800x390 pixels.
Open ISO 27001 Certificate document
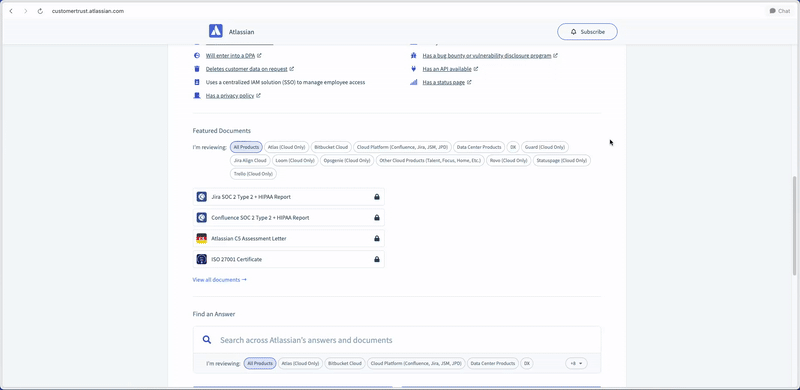point(289,259)
